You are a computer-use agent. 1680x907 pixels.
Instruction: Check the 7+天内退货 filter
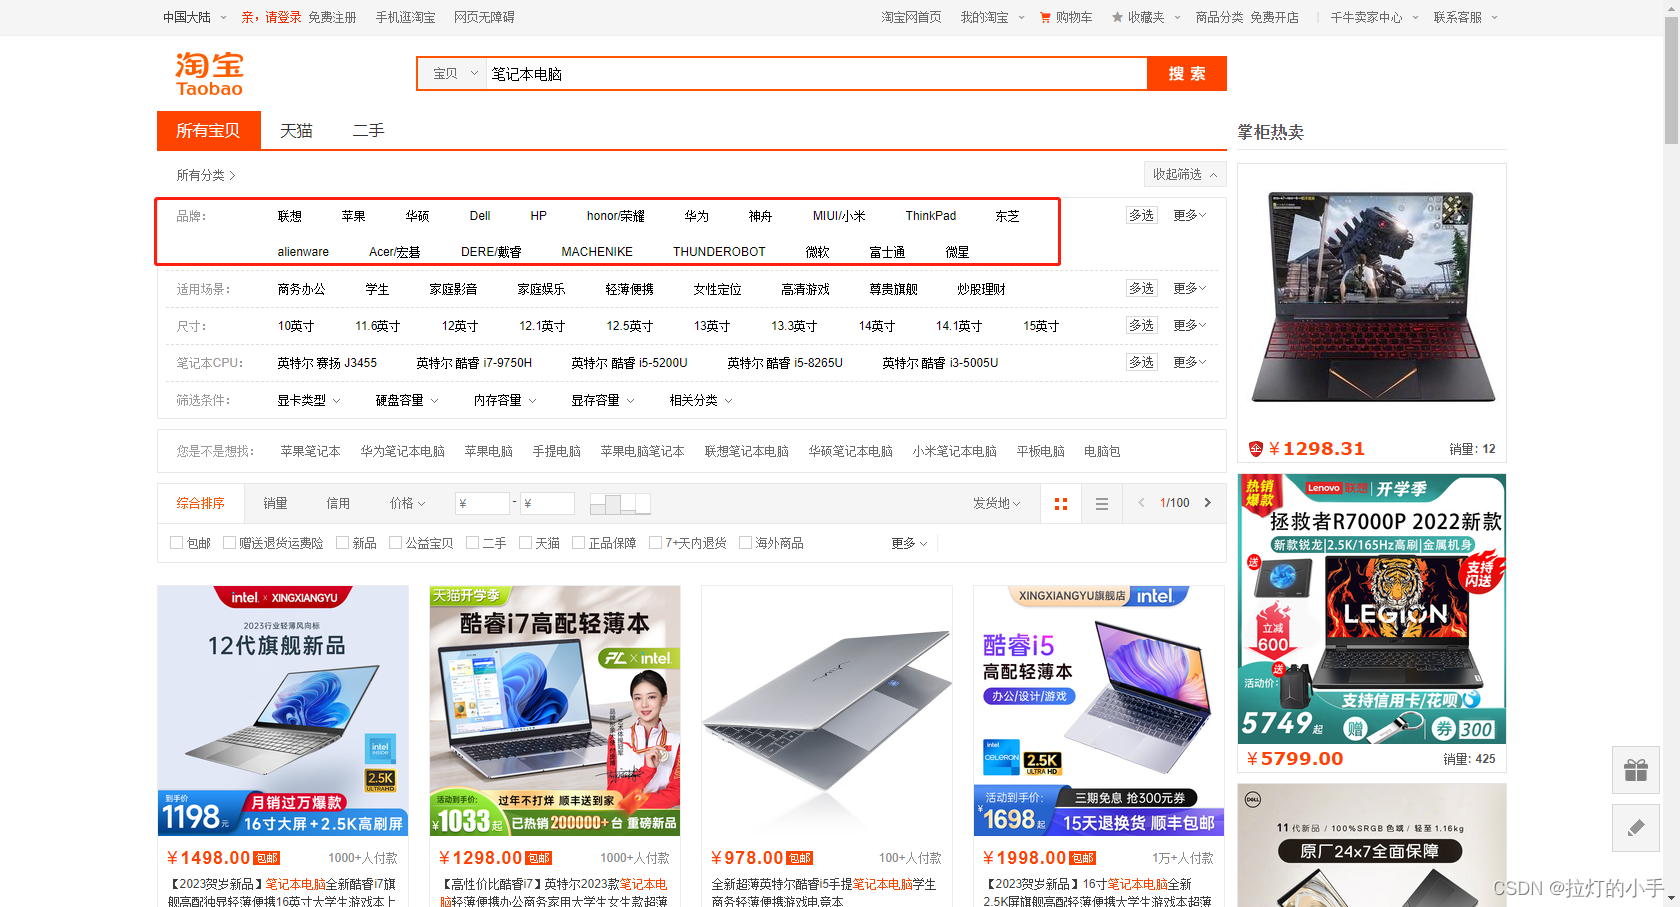click(656, 543)
